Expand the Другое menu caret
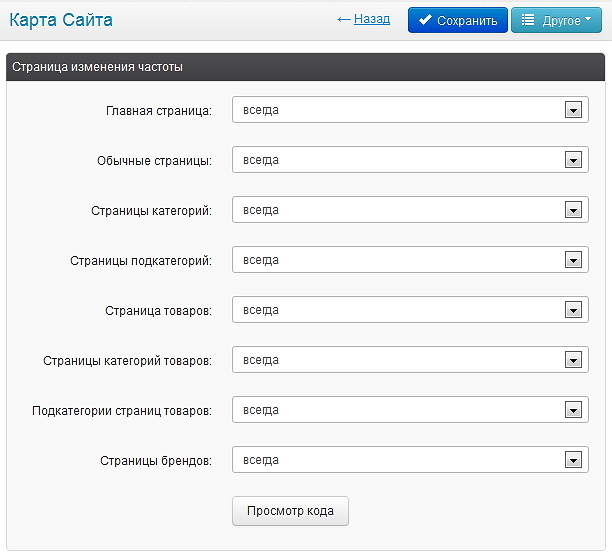The image size is (612, 557). click(588, 19)
